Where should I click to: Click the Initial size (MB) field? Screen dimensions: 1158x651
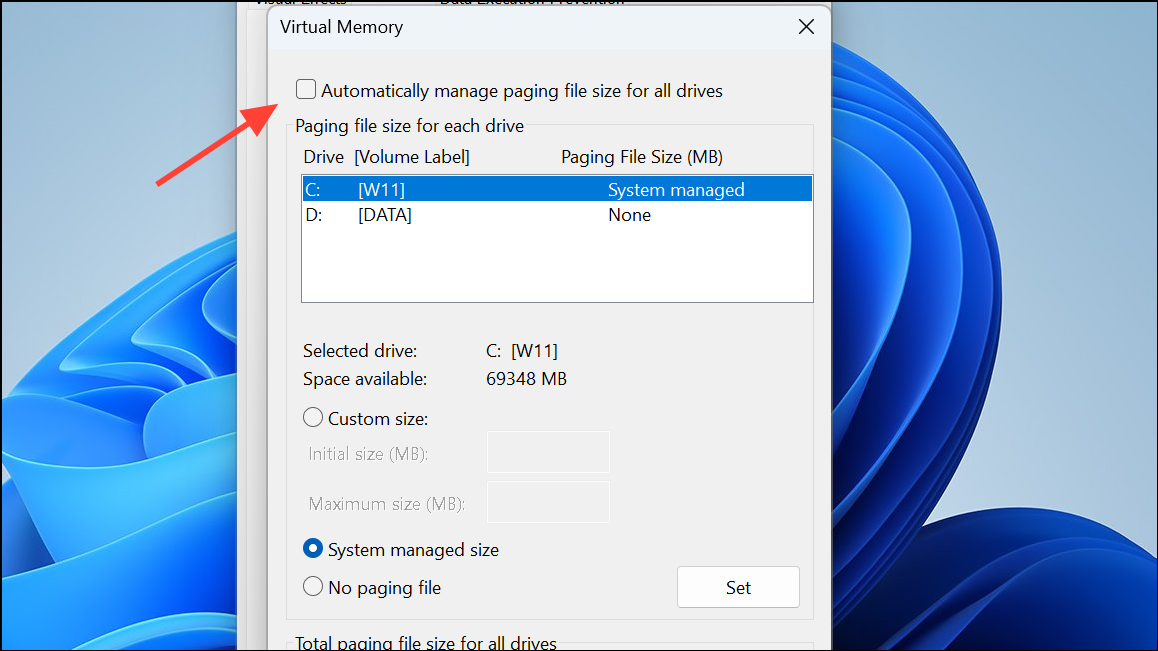tap(548, 452)
